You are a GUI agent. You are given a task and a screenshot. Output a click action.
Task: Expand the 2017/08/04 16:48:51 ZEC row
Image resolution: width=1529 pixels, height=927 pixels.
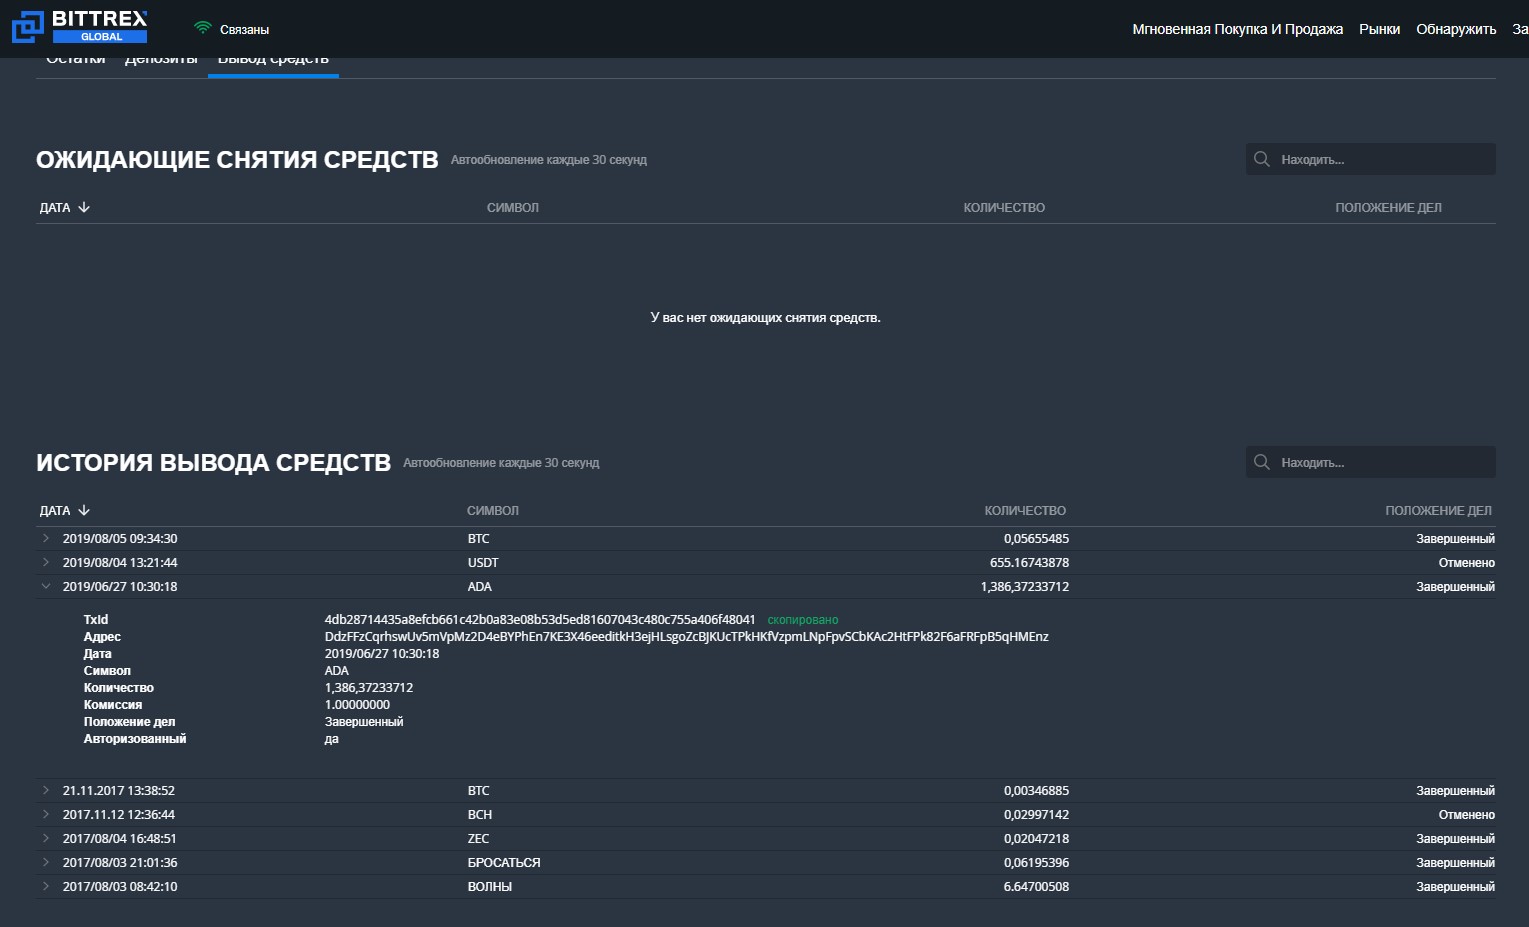pyautogui.click(x=46, y=838)
